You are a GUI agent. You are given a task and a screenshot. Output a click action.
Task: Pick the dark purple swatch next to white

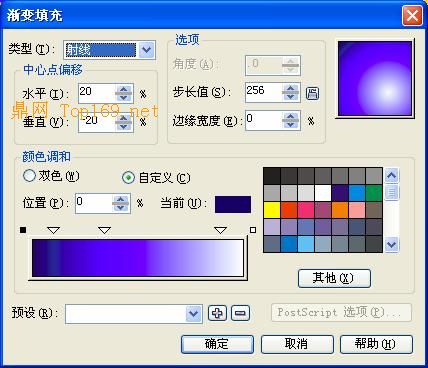click(x=340, y=193)
